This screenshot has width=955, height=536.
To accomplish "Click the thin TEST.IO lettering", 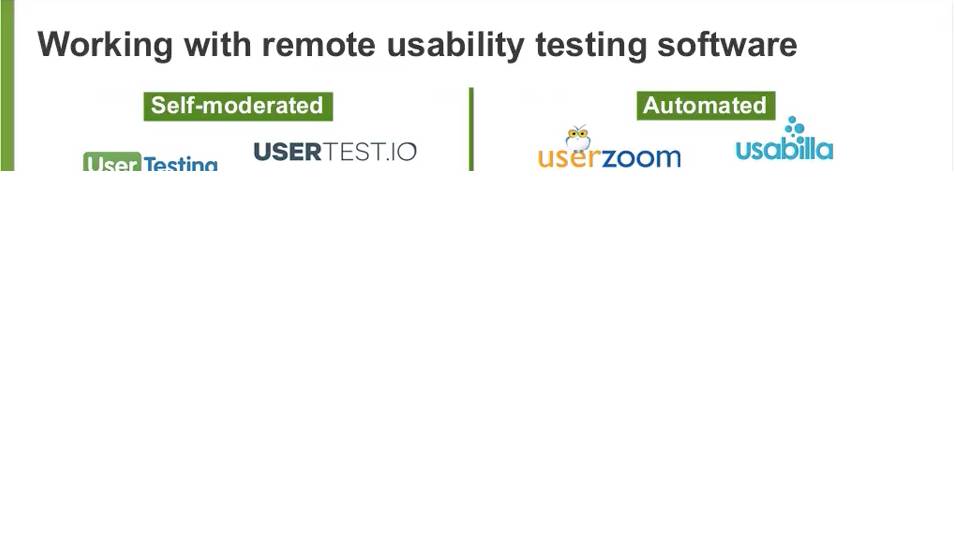I will 370,152.
